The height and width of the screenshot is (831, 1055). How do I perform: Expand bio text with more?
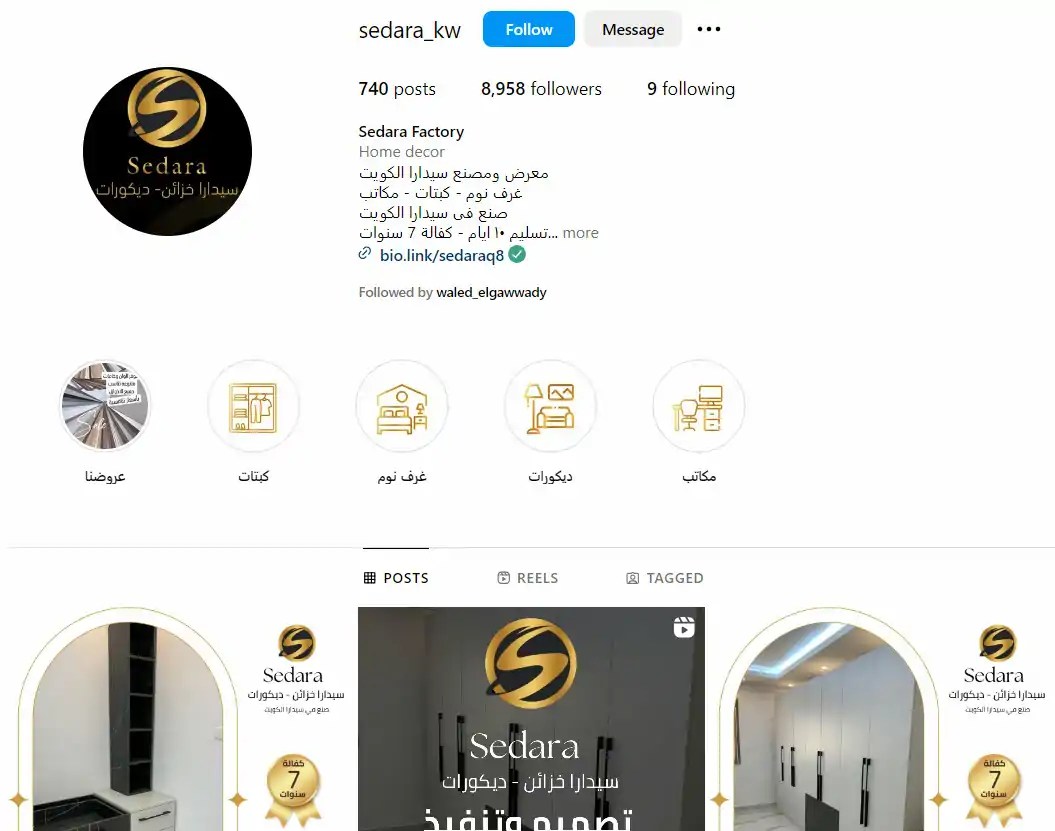[x=580, y=233]
